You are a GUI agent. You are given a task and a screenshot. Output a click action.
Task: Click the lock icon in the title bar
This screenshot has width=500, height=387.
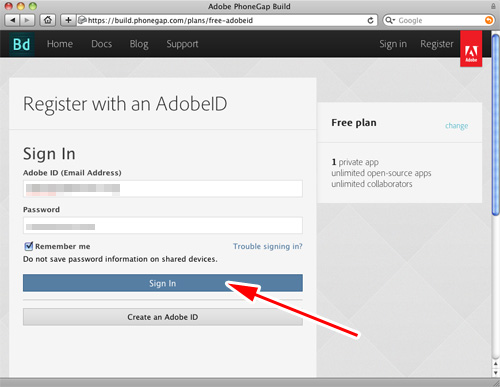(x=493, y=6)
